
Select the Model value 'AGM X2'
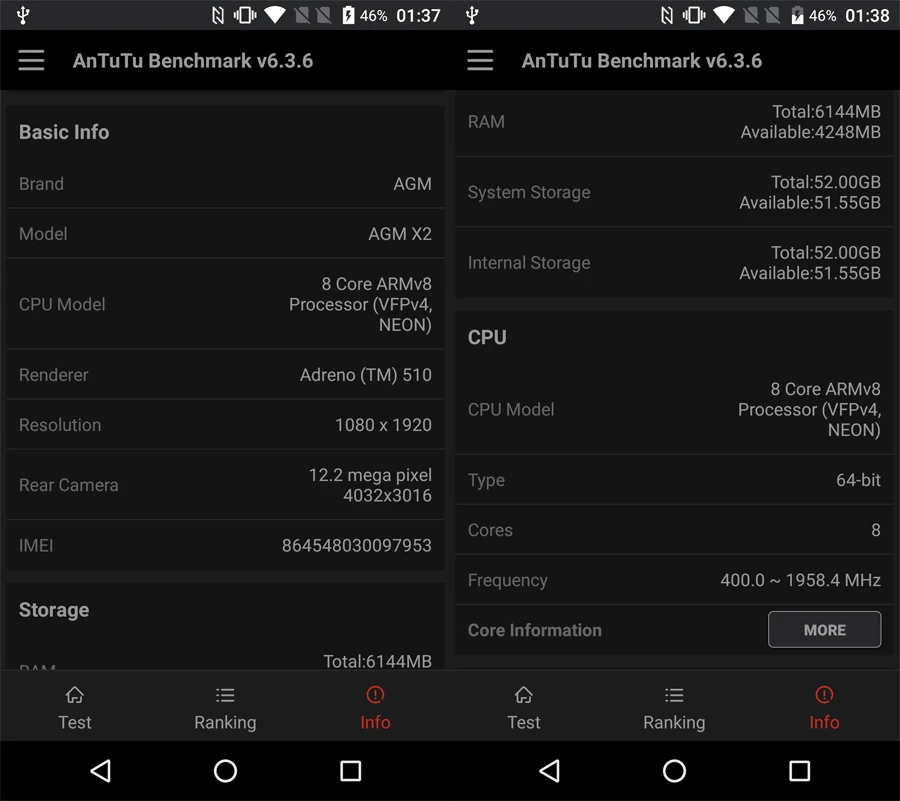click(399, 234)
